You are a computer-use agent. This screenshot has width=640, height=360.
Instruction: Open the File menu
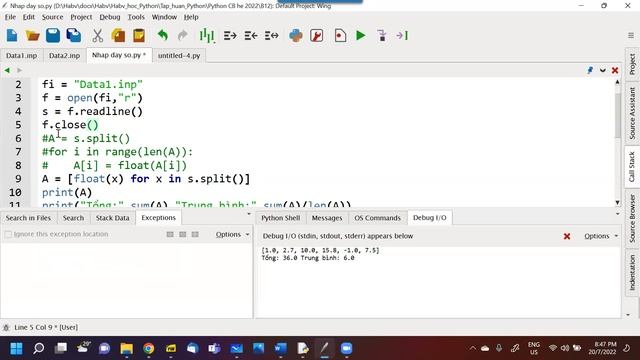point(10,17)
